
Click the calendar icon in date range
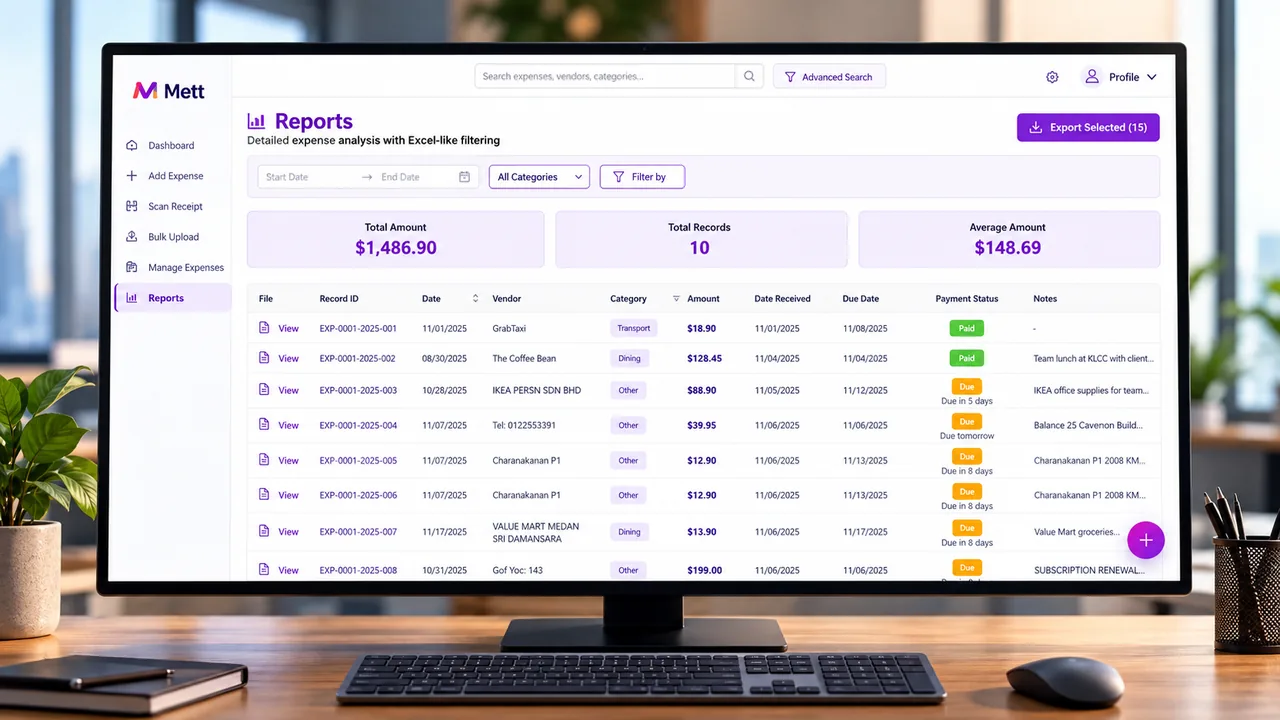pyautogui.click(x=464, y=177)
